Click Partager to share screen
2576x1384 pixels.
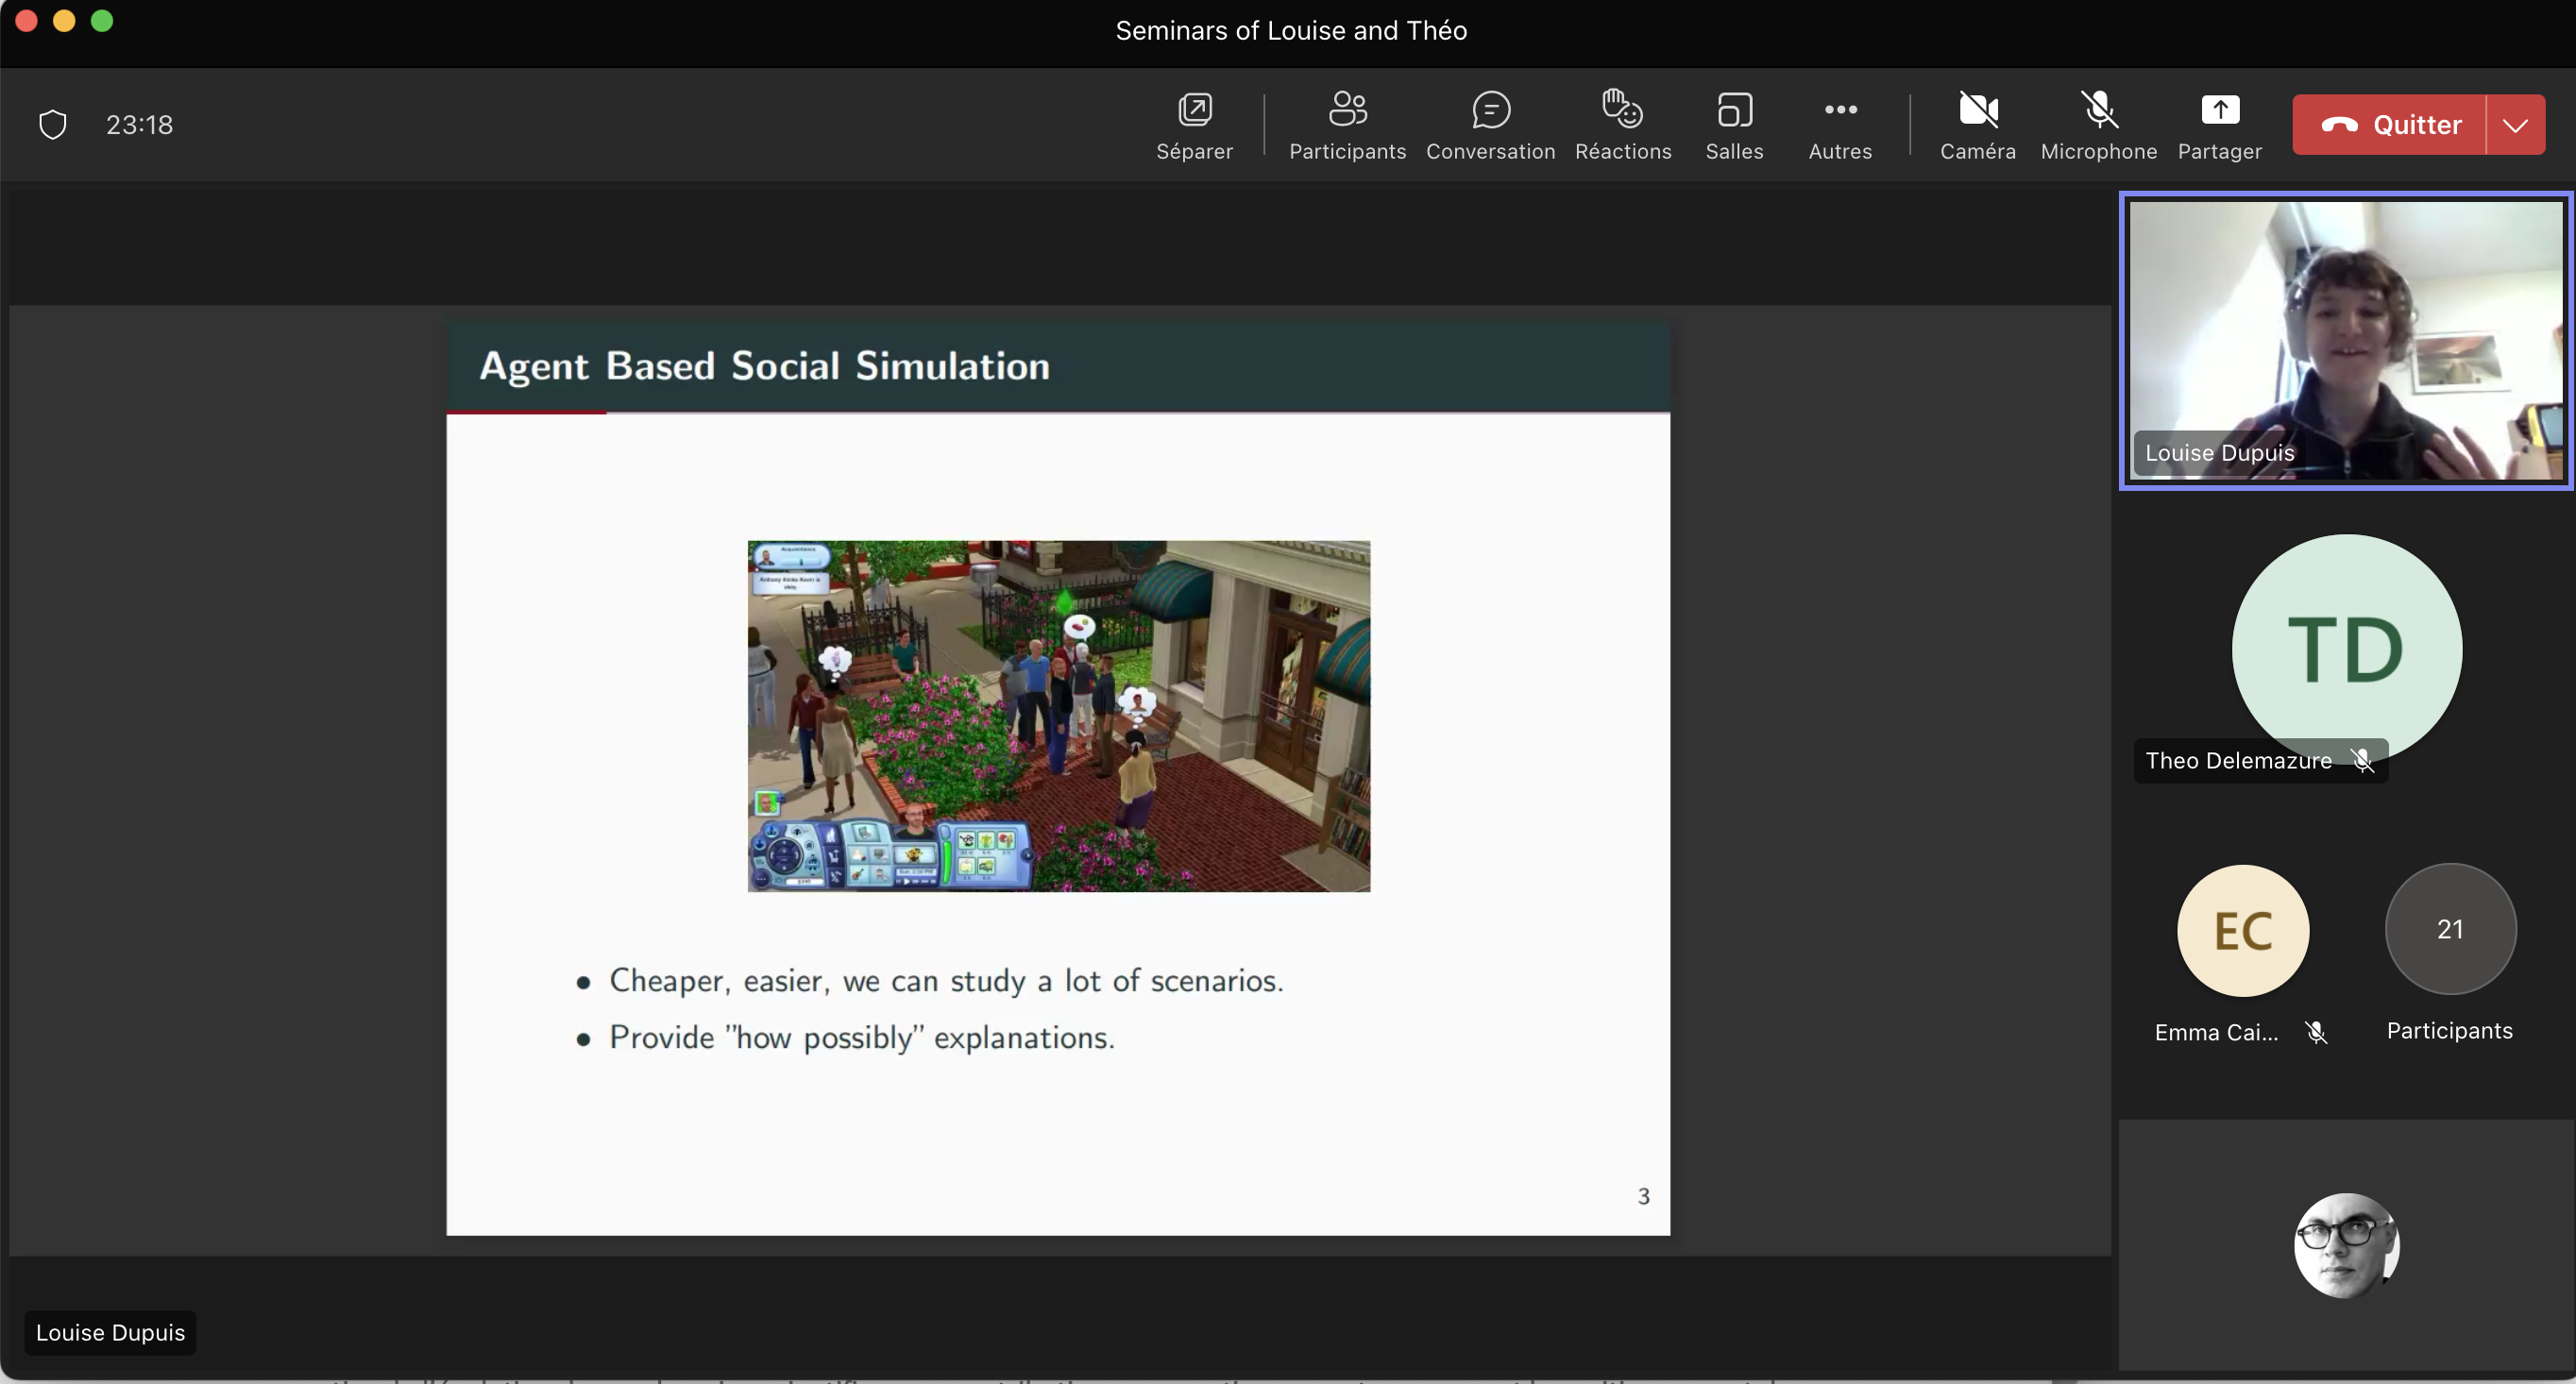pyautogui.click(x=2219, y=125)
